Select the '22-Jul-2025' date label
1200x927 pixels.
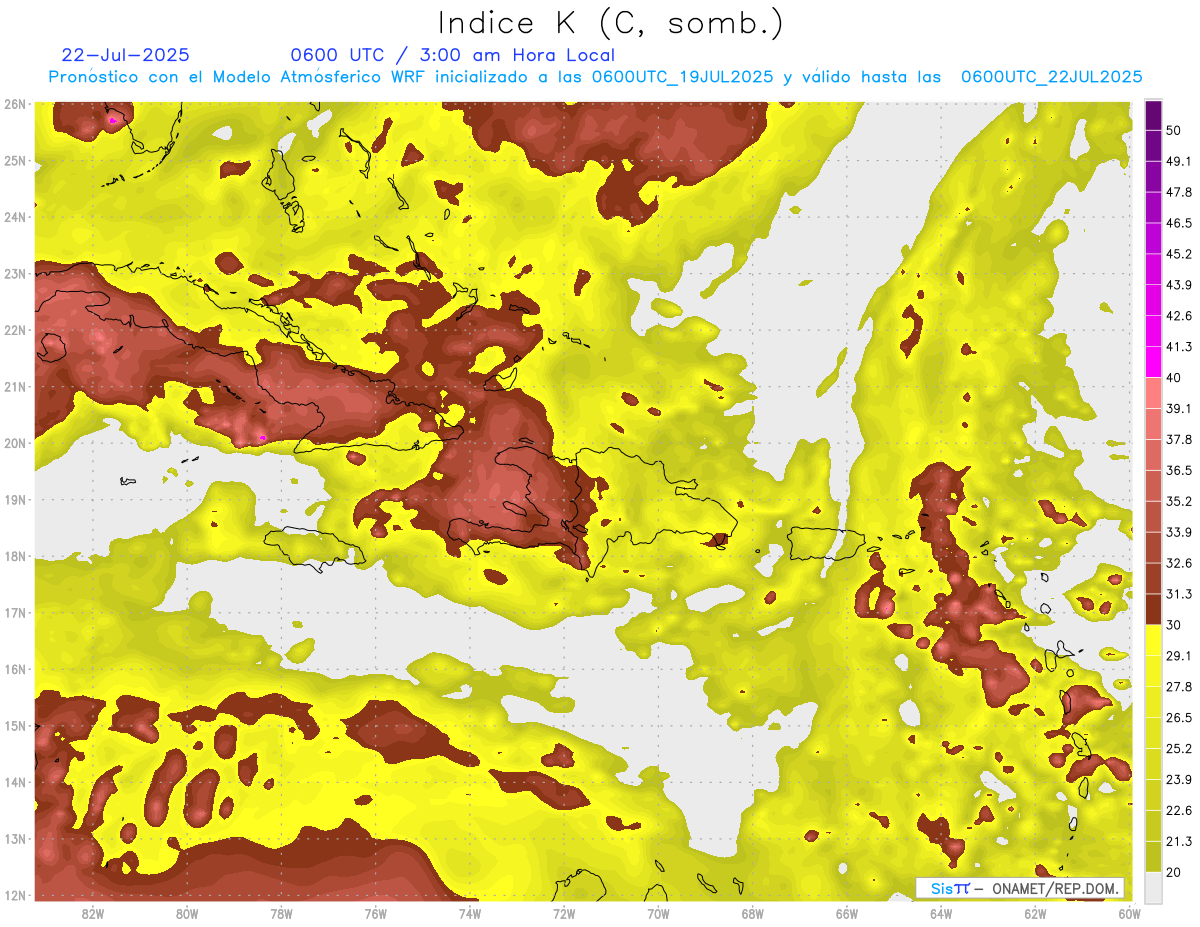125,55
